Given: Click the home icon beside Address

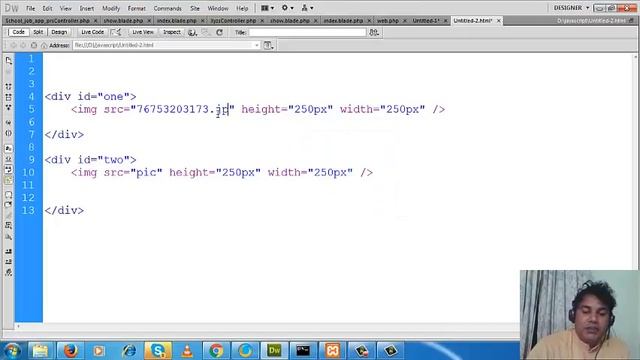Looking at the screenshot, I should [x=44, y=45].
